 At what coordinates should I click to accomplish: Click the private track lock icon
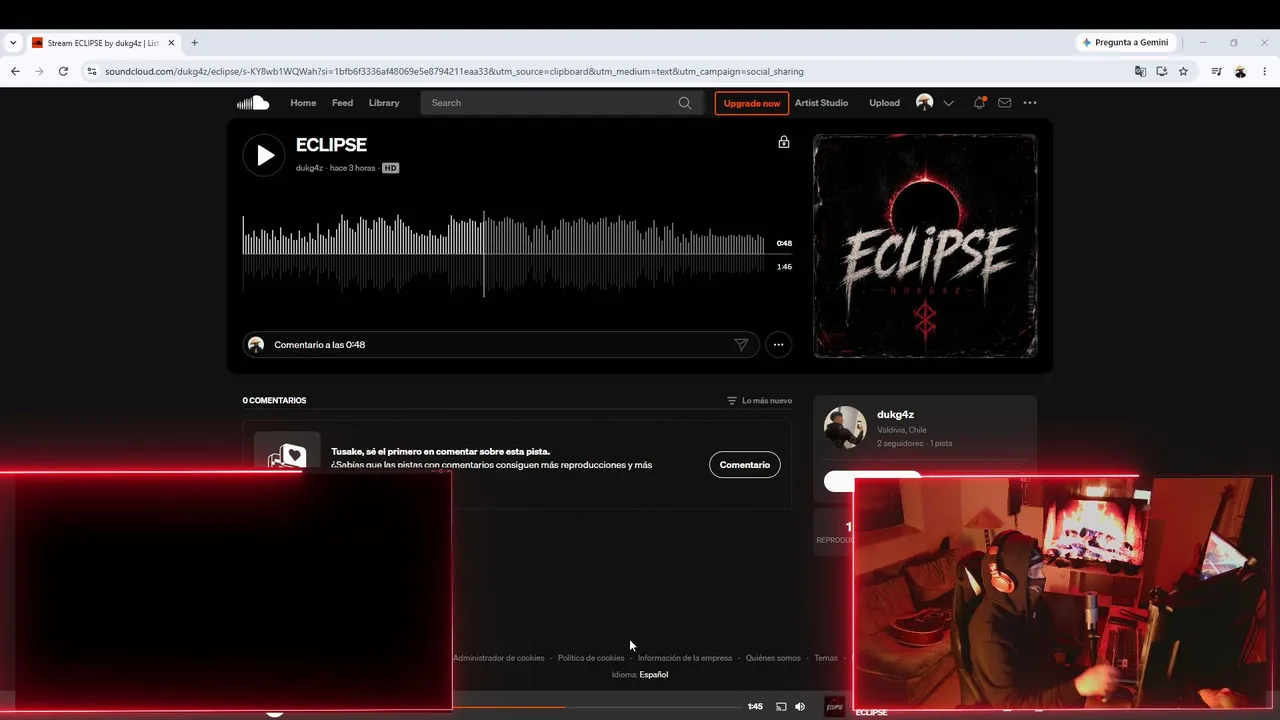[784, 142]
